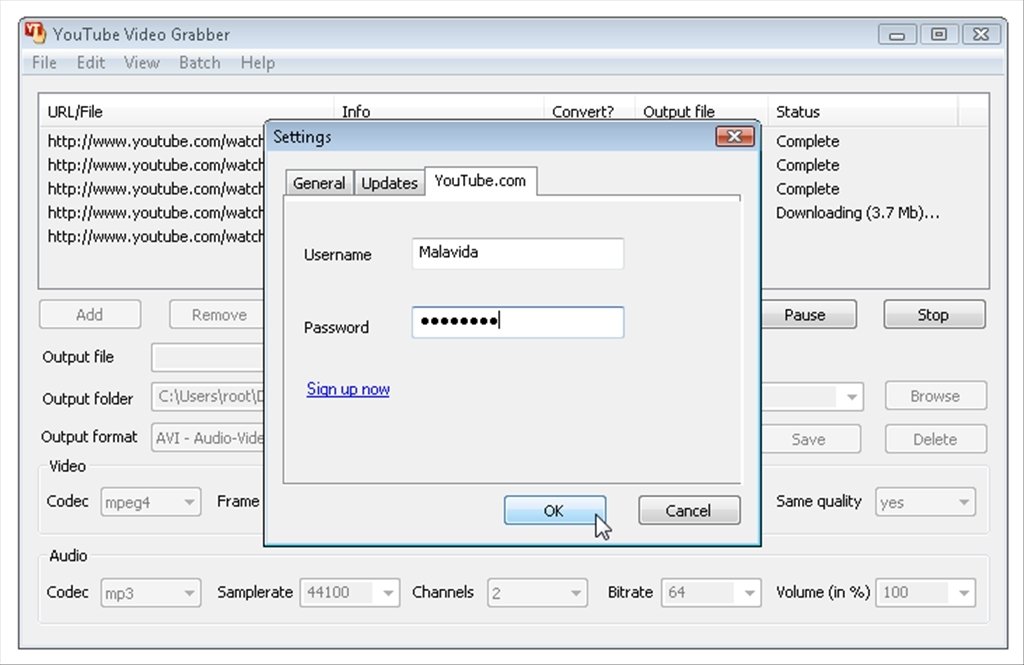Confirm settings with the OK button
The height and width of the screenshot is (665, 1024).
554,510
